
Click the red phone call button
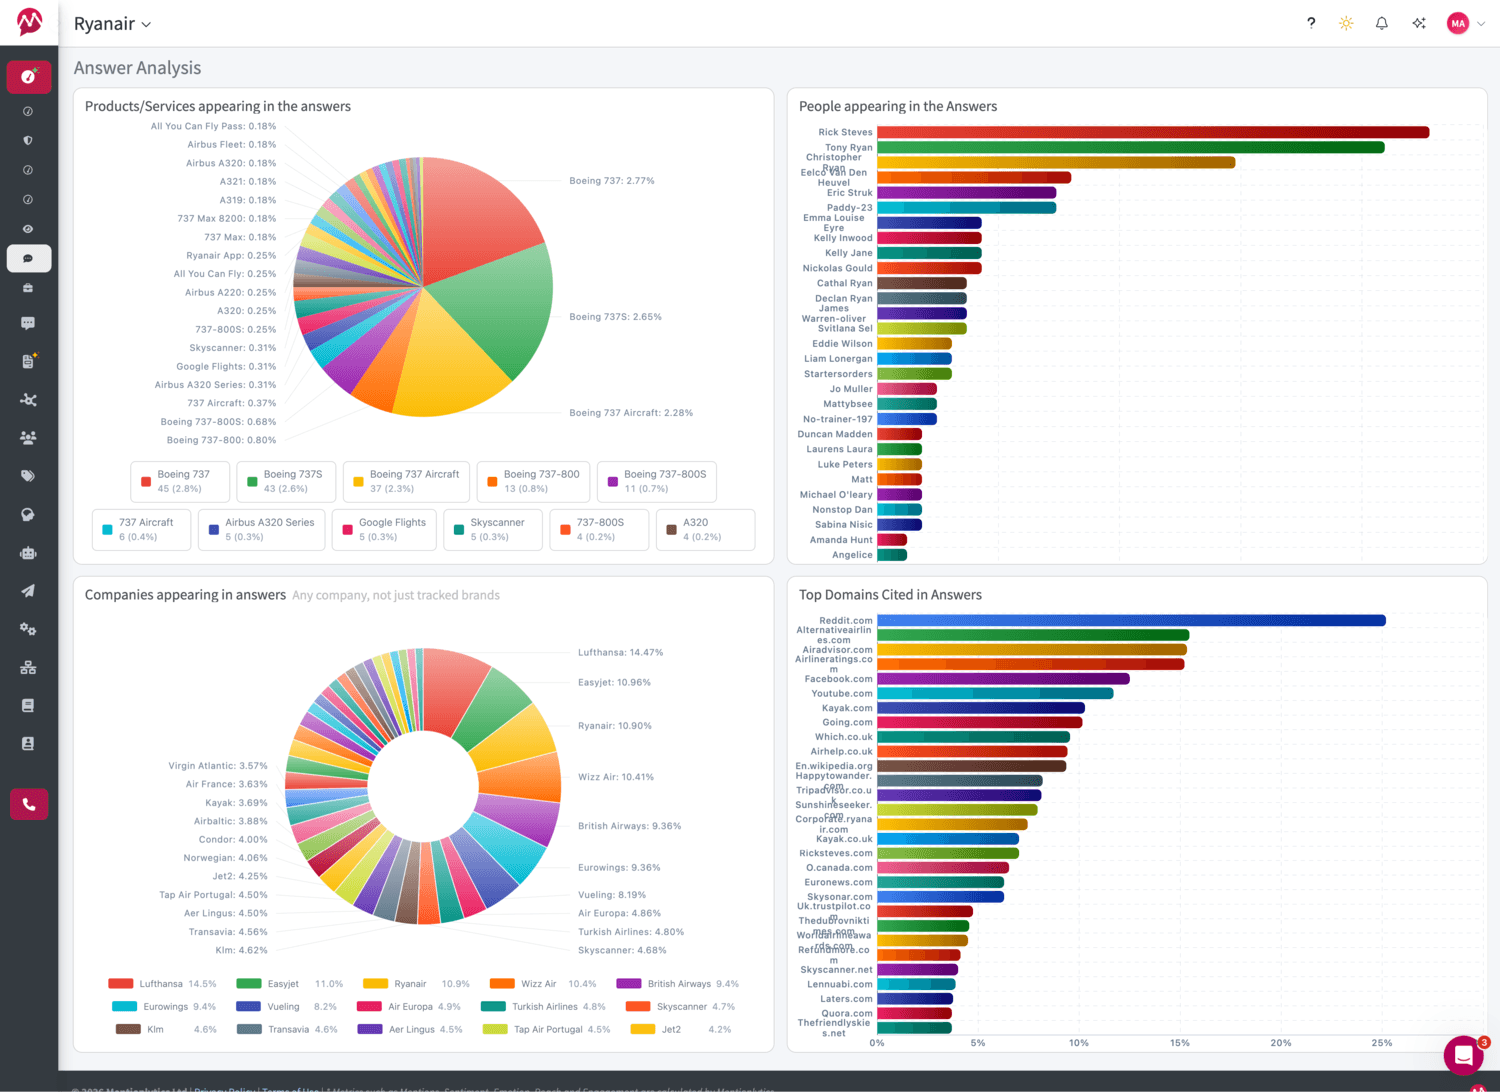coord(29,804)
